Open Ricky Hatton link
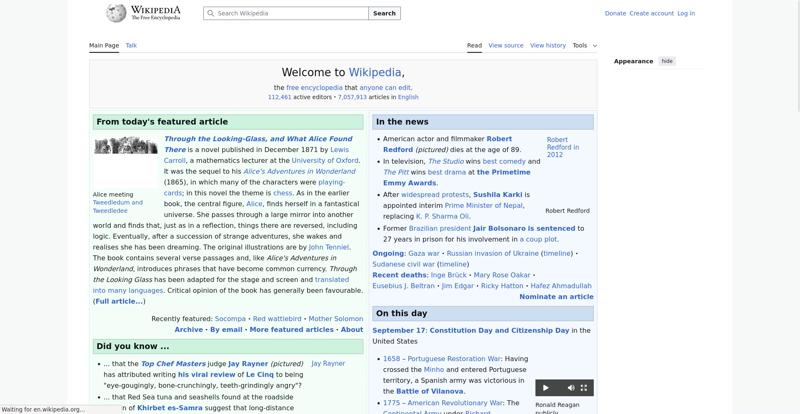800x414 pixels. tap(502, 286)
